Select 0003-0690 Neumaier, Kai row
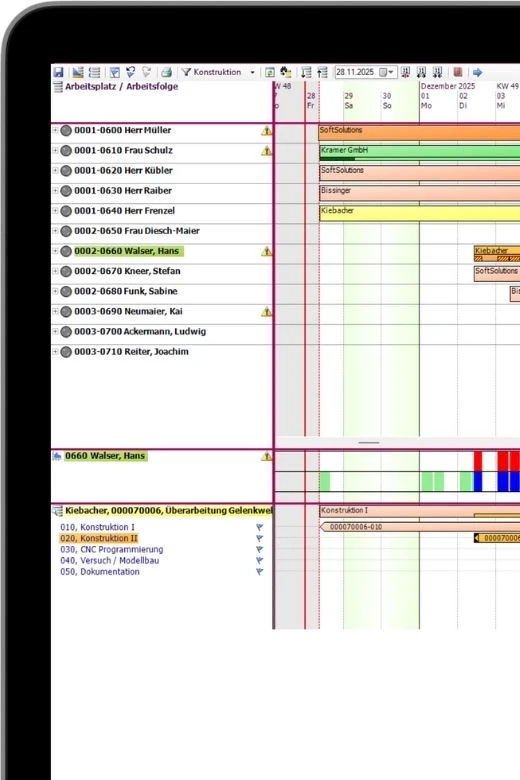520x780 pixels. tap(162, 311)
